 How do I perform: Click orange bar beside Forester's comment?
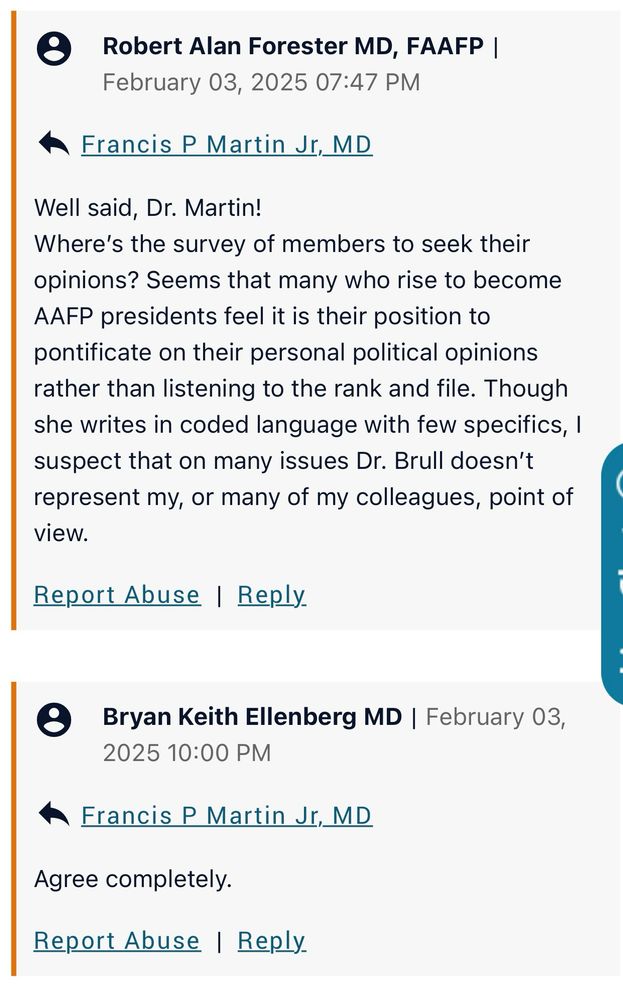click(x=14, y=320)
